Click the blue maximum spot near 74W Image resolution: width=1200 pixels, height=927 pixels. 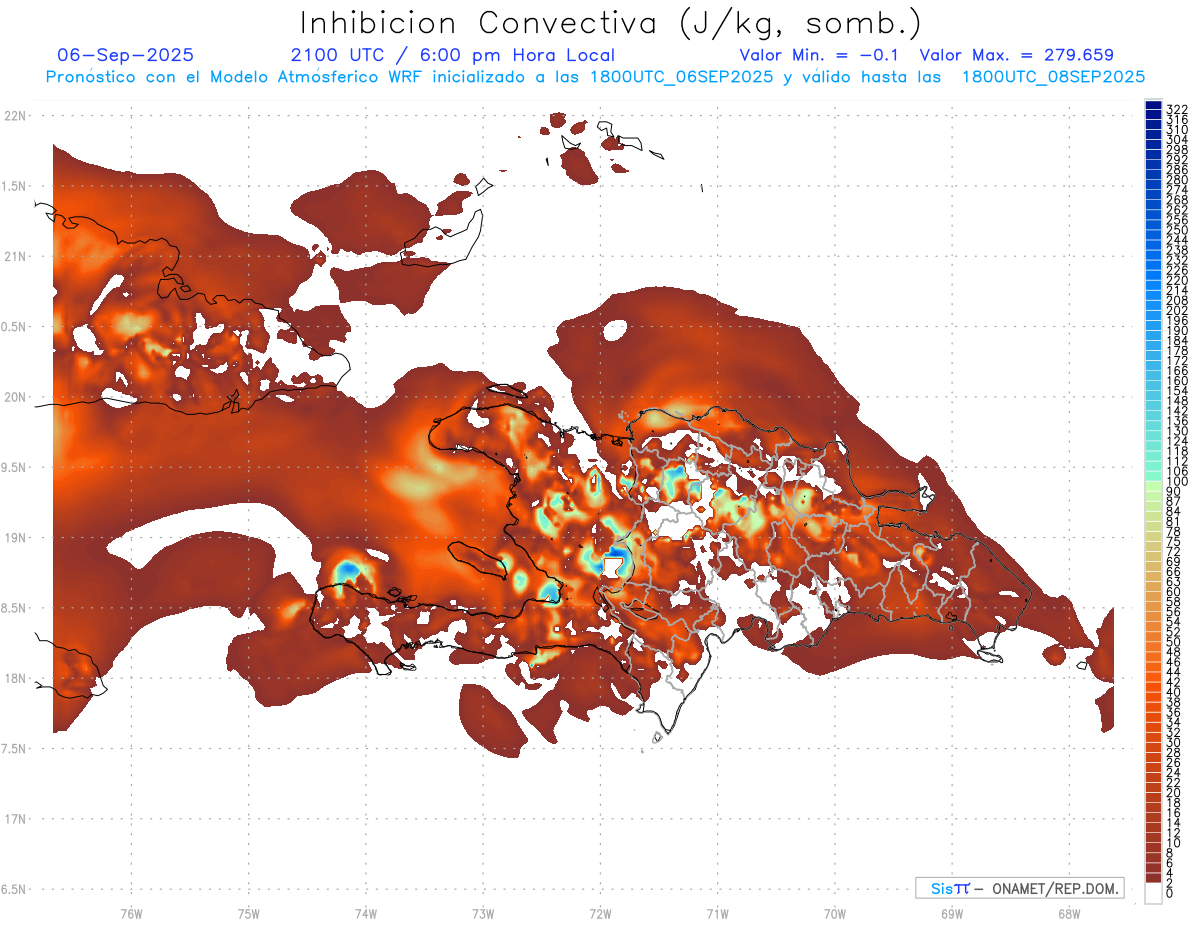click(x=347, y=570)
